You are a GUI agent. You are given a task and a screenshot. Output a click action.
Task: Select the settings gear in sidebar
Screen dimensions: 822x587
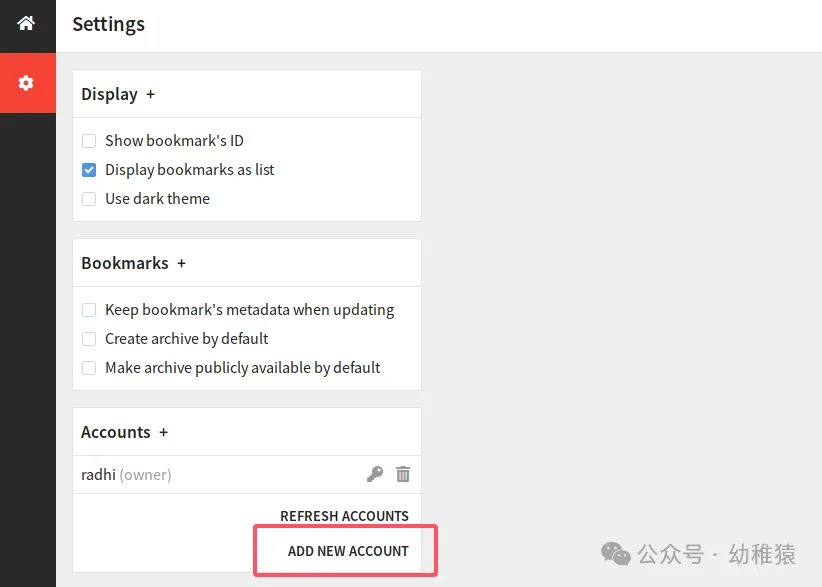pyautogui.click(x=26, y=83)
